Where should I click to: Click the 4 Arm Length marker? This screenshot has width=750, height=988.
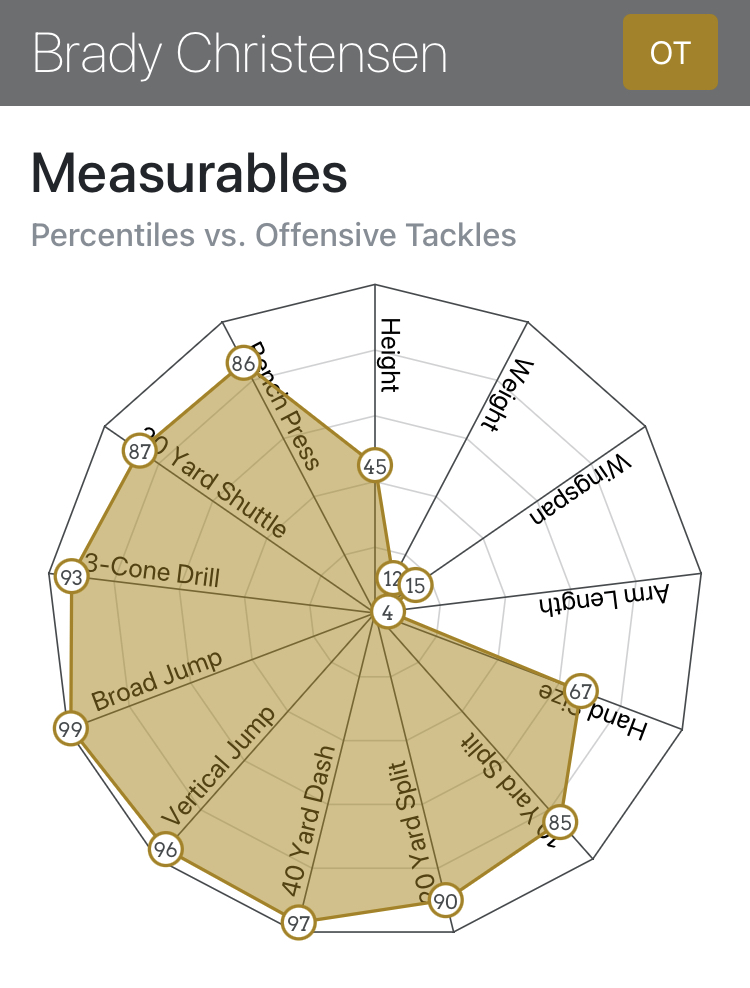388,612
